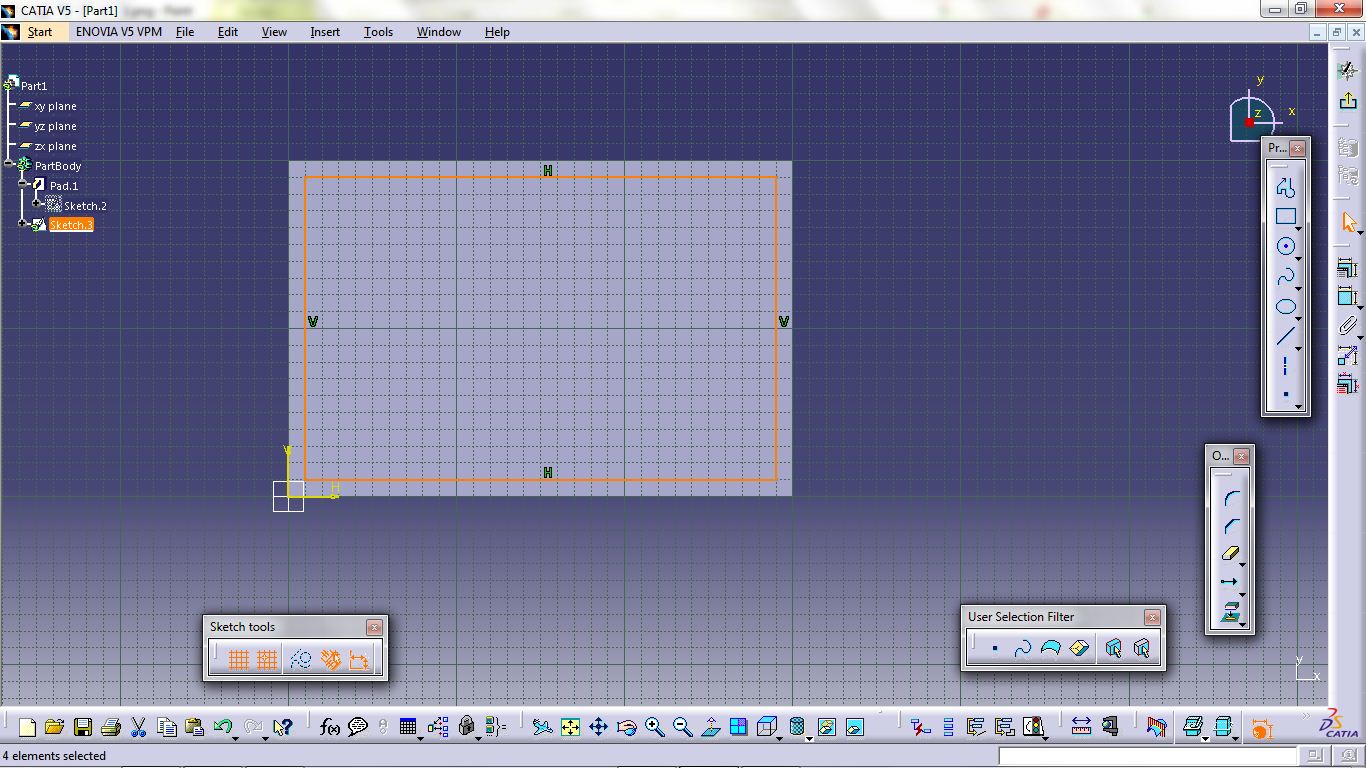Select the Point tool in the Profile toolbar

point(1286,396)
